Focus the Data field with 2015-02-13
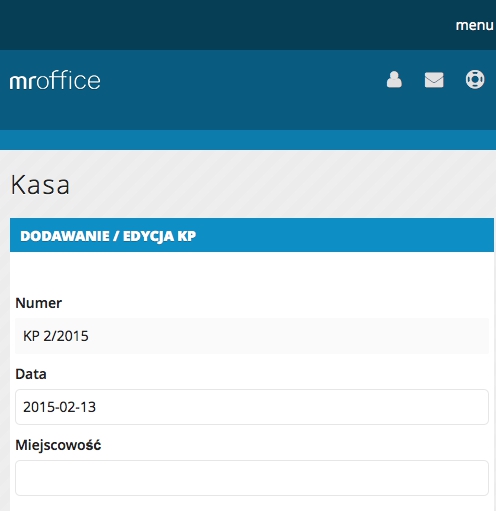Image resolution: width=496 pixels, height=511 pixels. click(x=252, y=407)
